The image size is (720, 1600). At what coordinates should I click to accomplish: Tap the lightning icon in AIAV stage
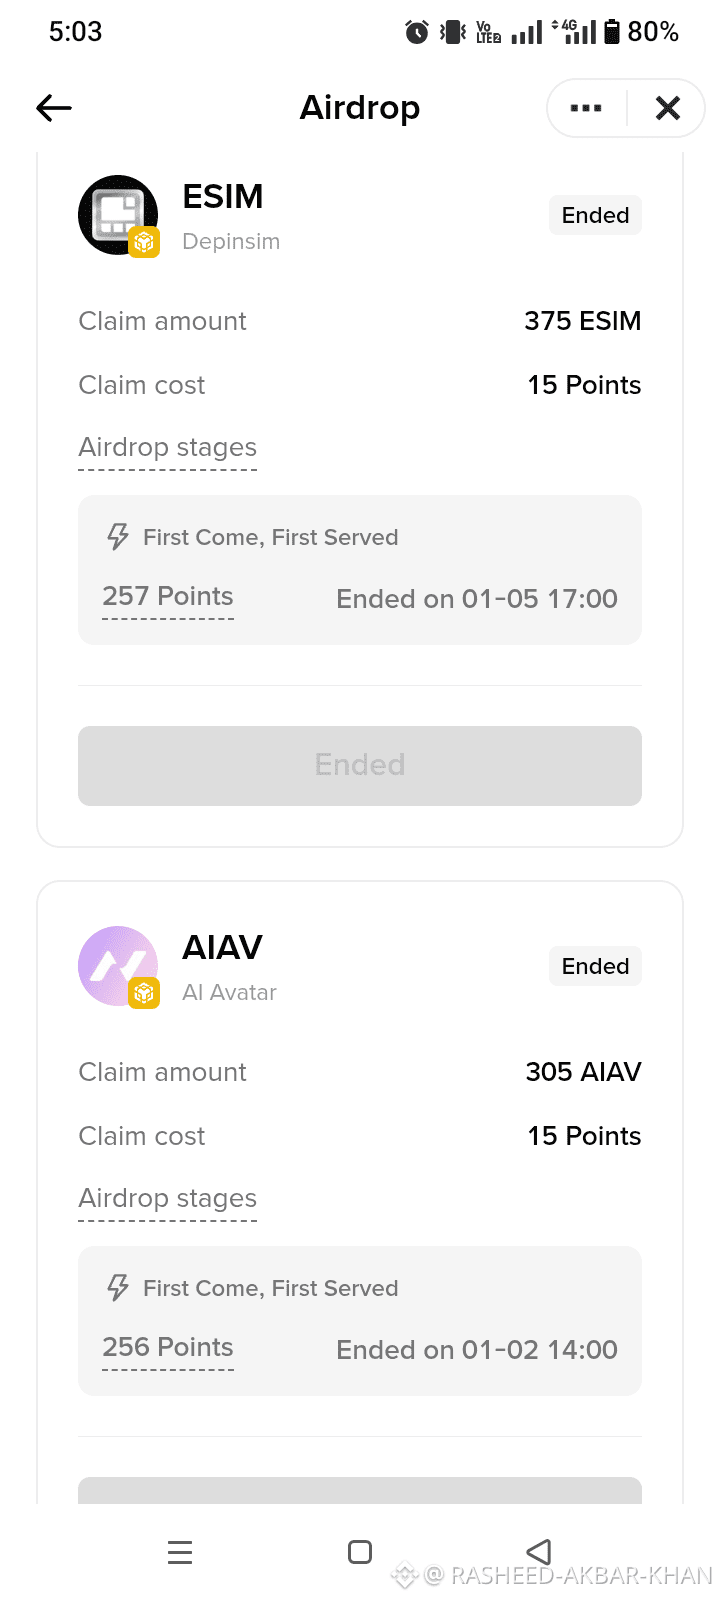click(118, 1288)
